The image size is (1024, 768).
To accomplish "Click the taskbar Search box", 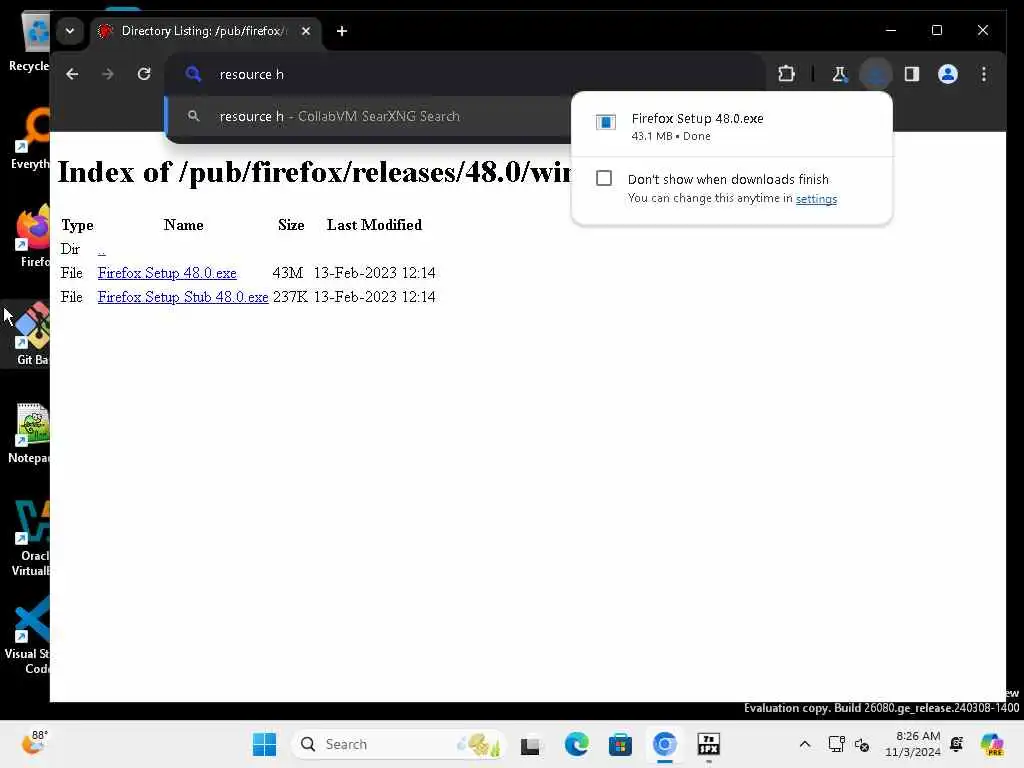I will point(398,744).
